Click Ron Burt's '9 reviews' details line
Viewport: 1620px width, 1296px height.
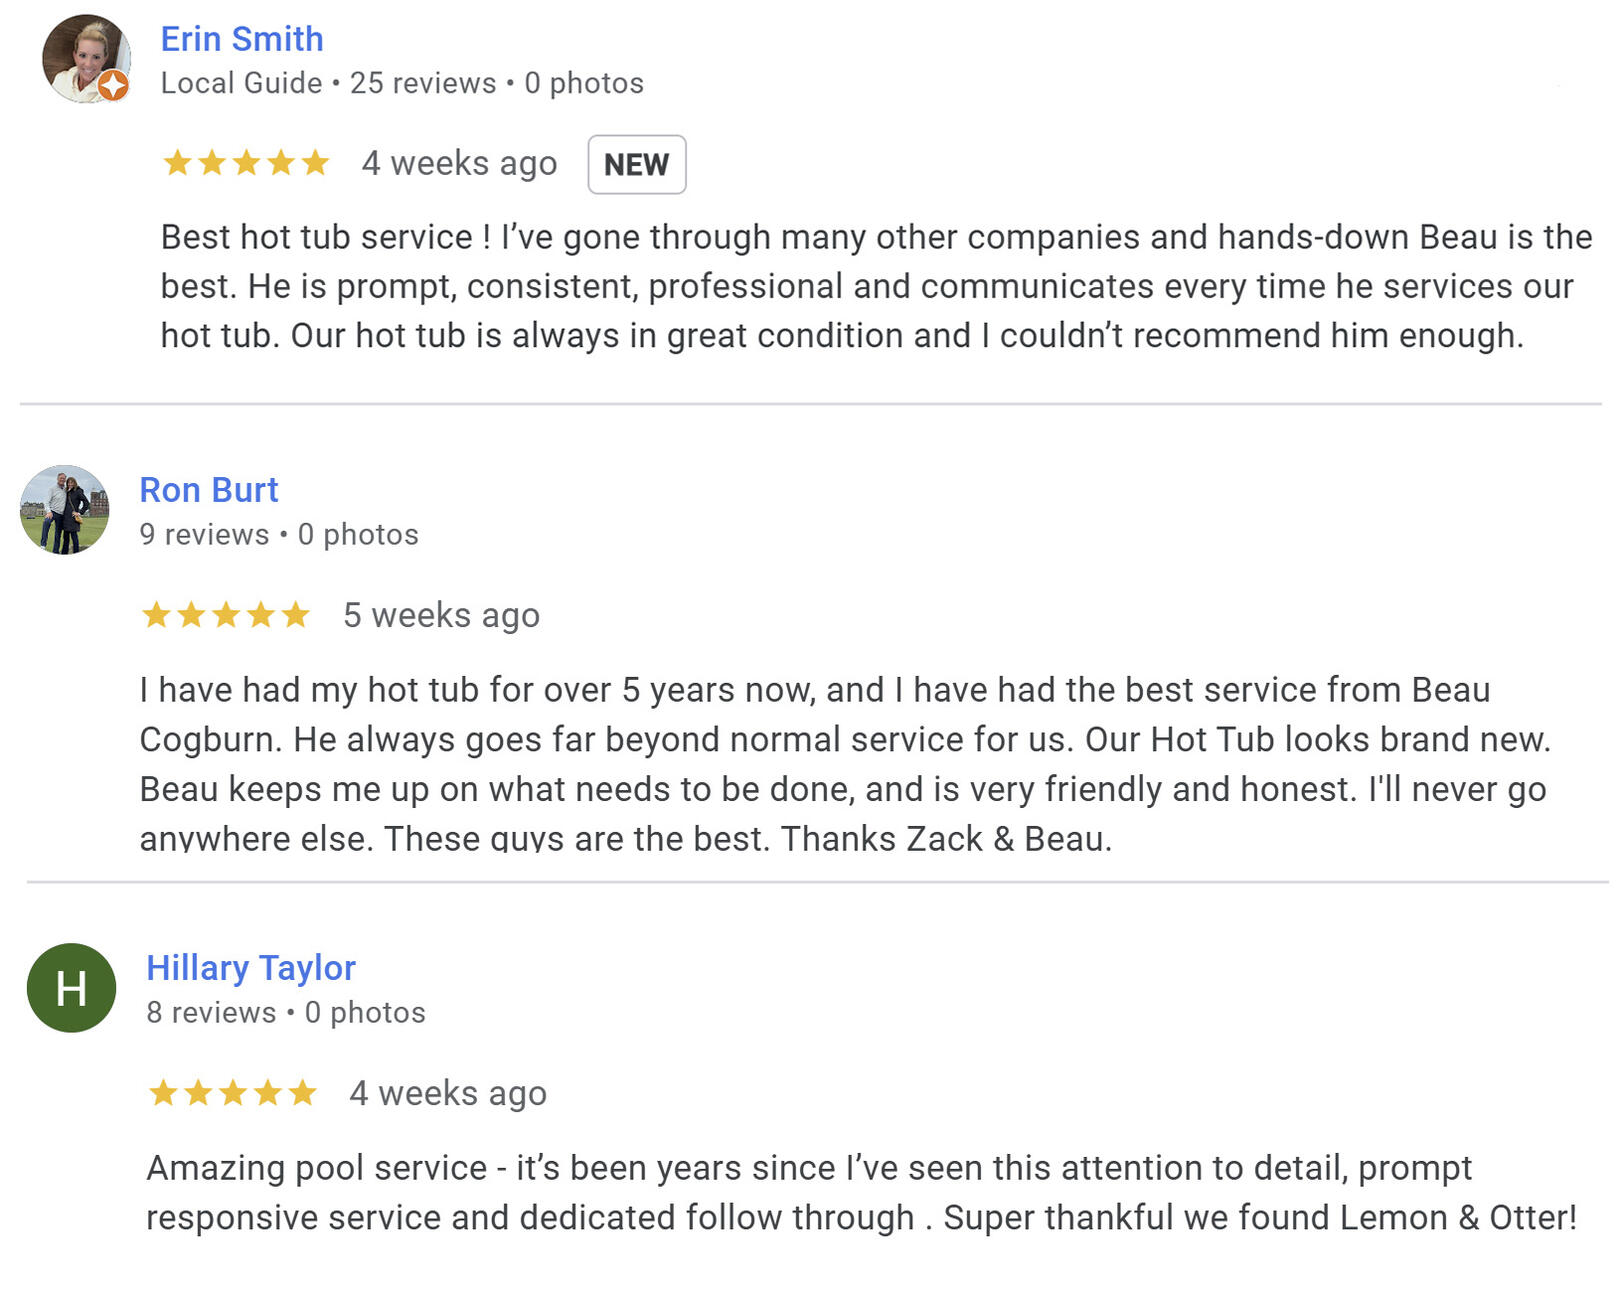(x=279, y=534)
